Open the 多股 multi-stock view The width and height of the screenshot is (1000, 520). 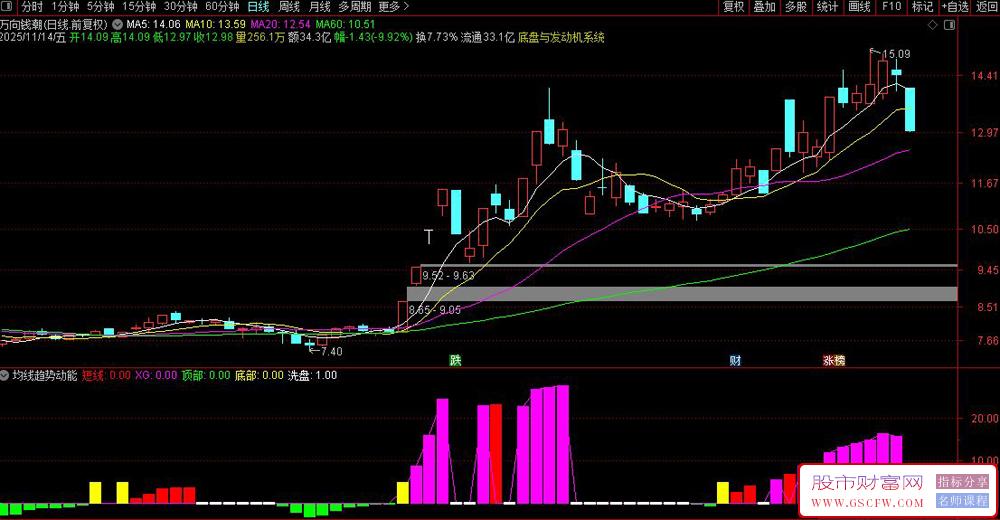pyautogui.click(x=796, y=7)
